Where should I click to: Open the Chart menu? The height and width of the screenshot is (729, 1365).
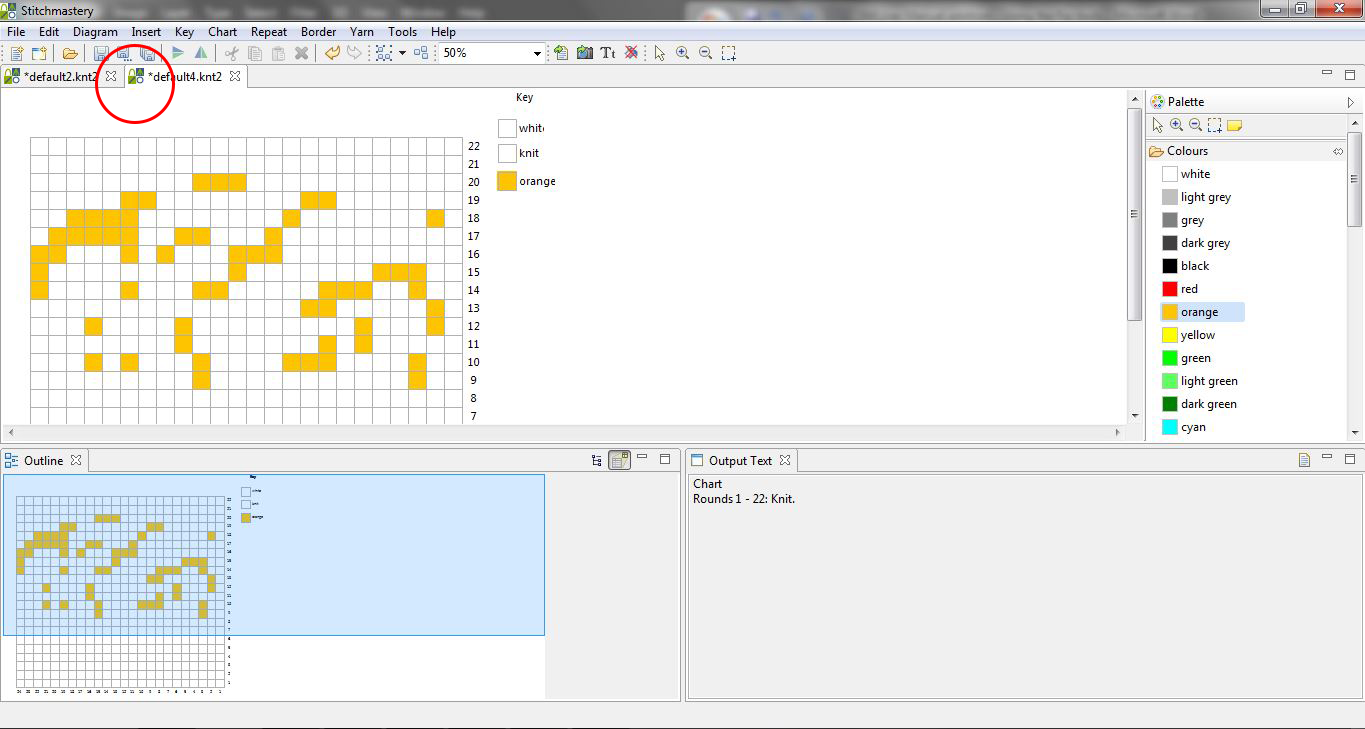222,32
